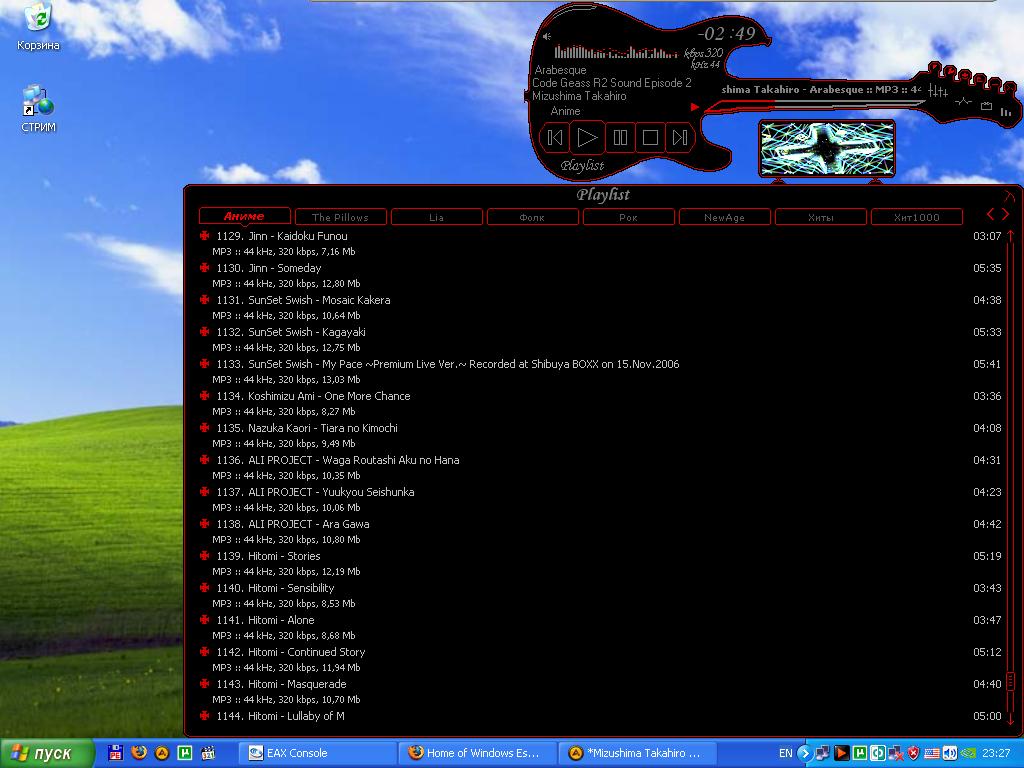Click the visualization thumbnail under the guitar neck
1024x768 pixels.
point(827,149)
